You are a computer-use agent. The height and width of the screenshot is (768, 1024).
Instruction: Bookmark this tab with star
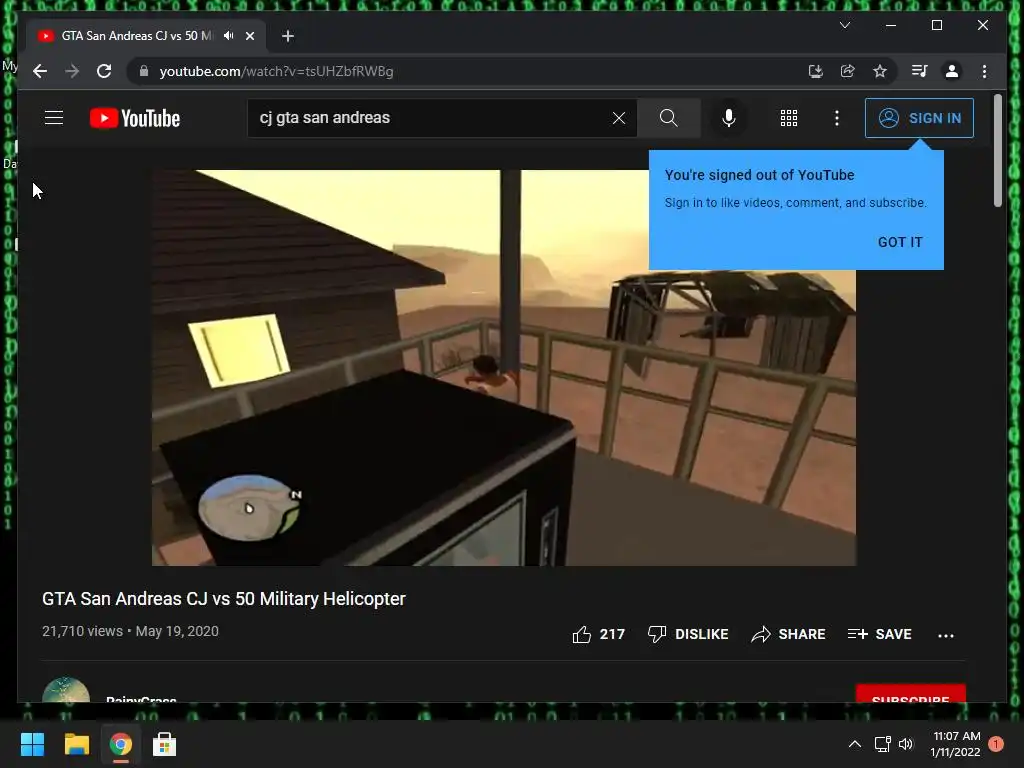pyautogui.click(x=880, y=71)
